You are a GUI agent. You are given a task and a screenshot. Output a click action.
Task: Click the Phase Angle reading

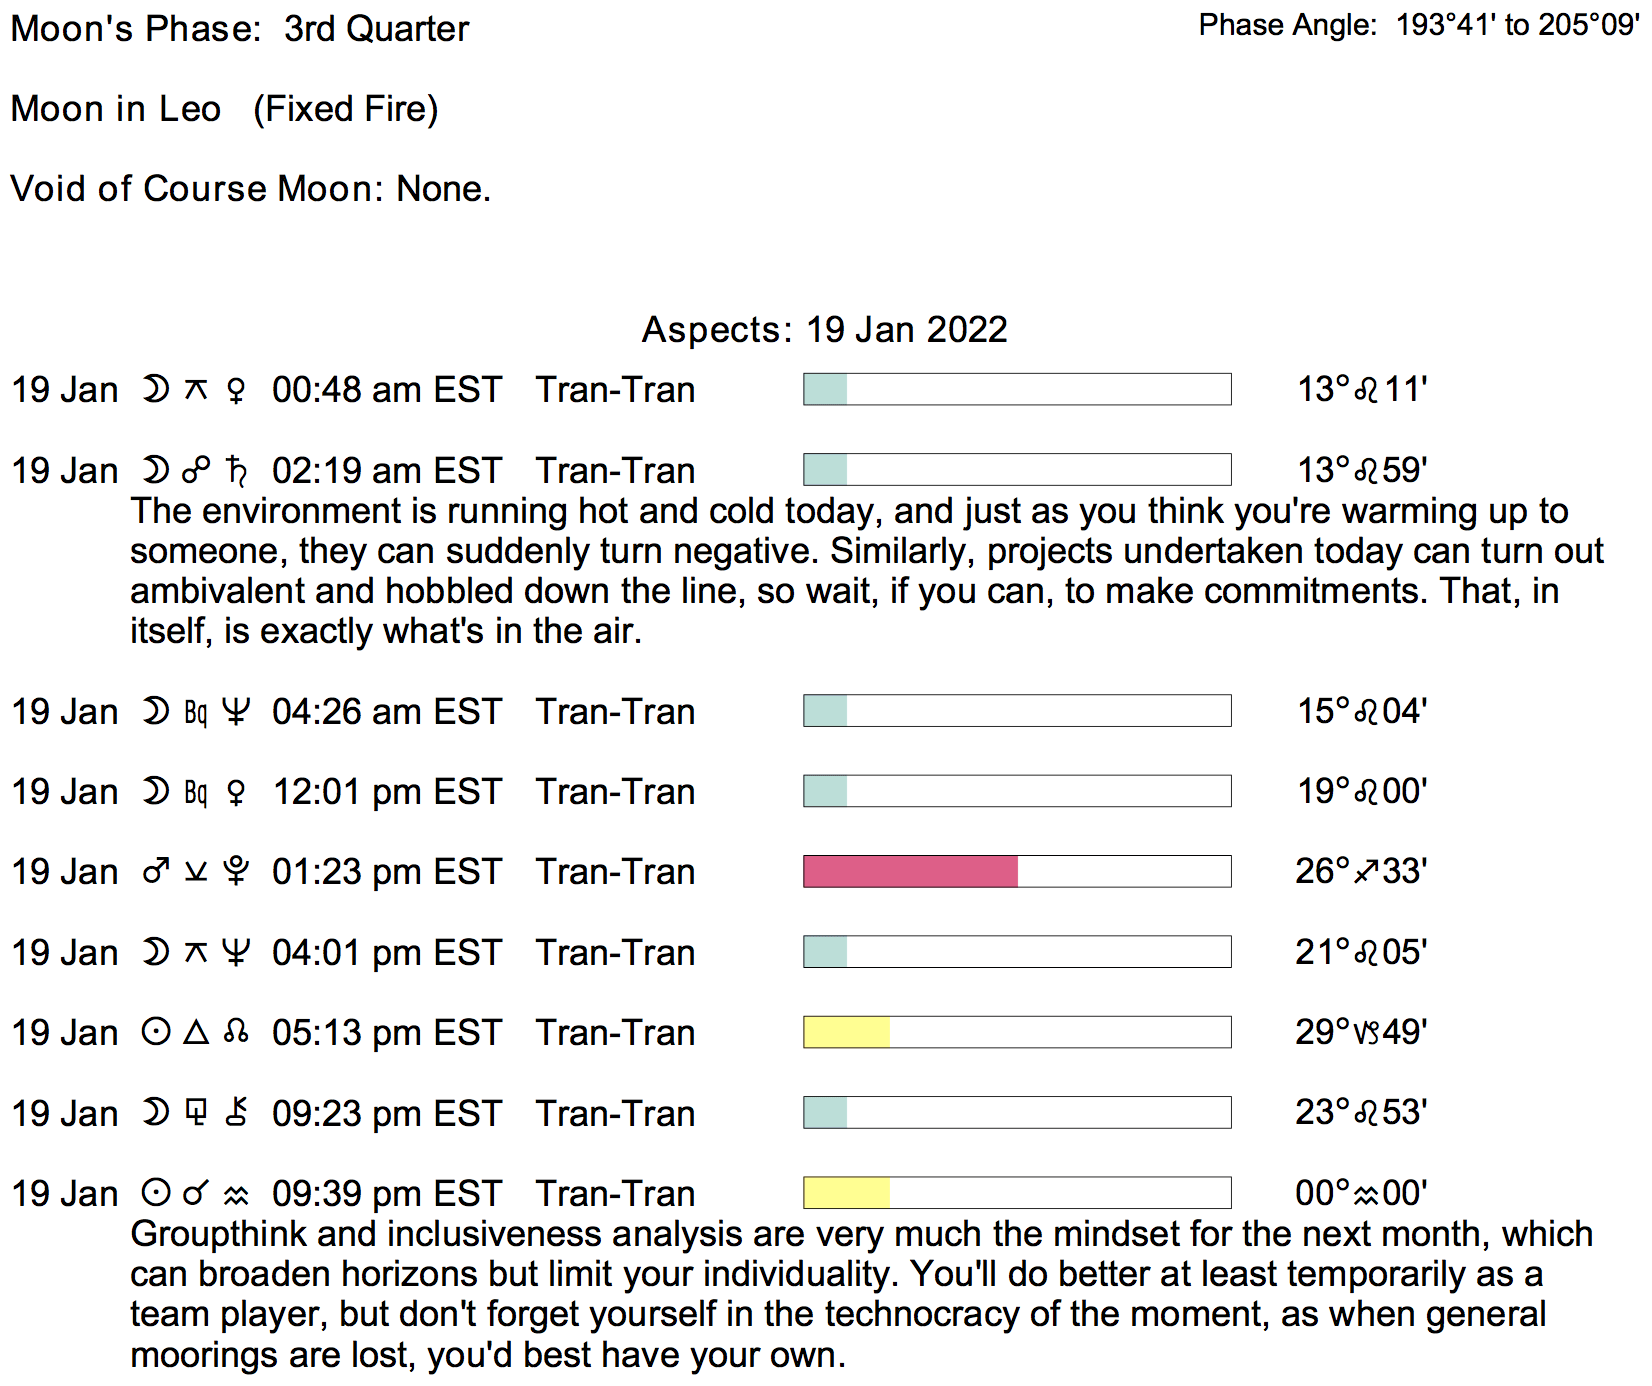[1418, 25]
